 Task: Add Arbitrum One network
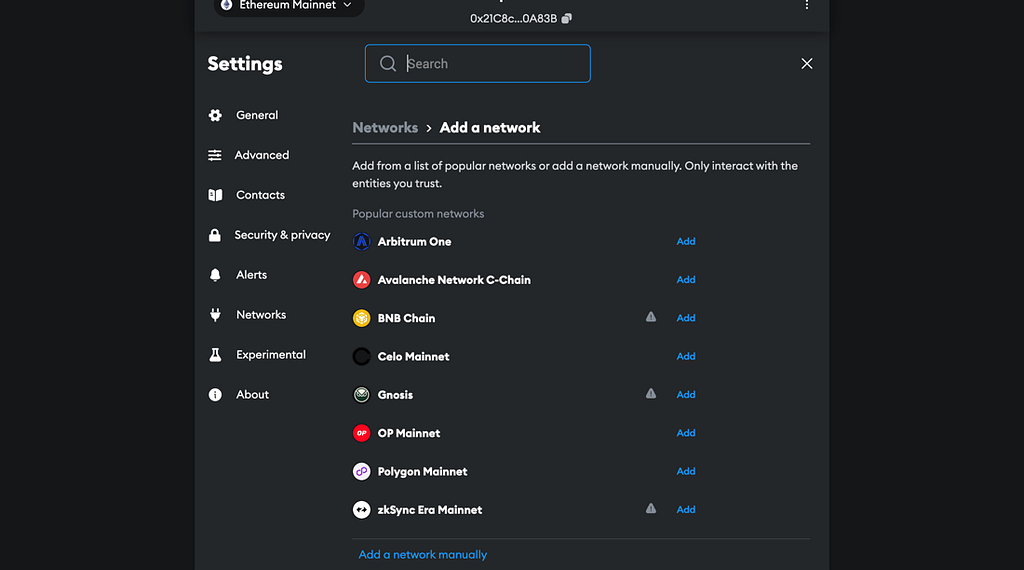pyautogui.click(x=686, y=241)
